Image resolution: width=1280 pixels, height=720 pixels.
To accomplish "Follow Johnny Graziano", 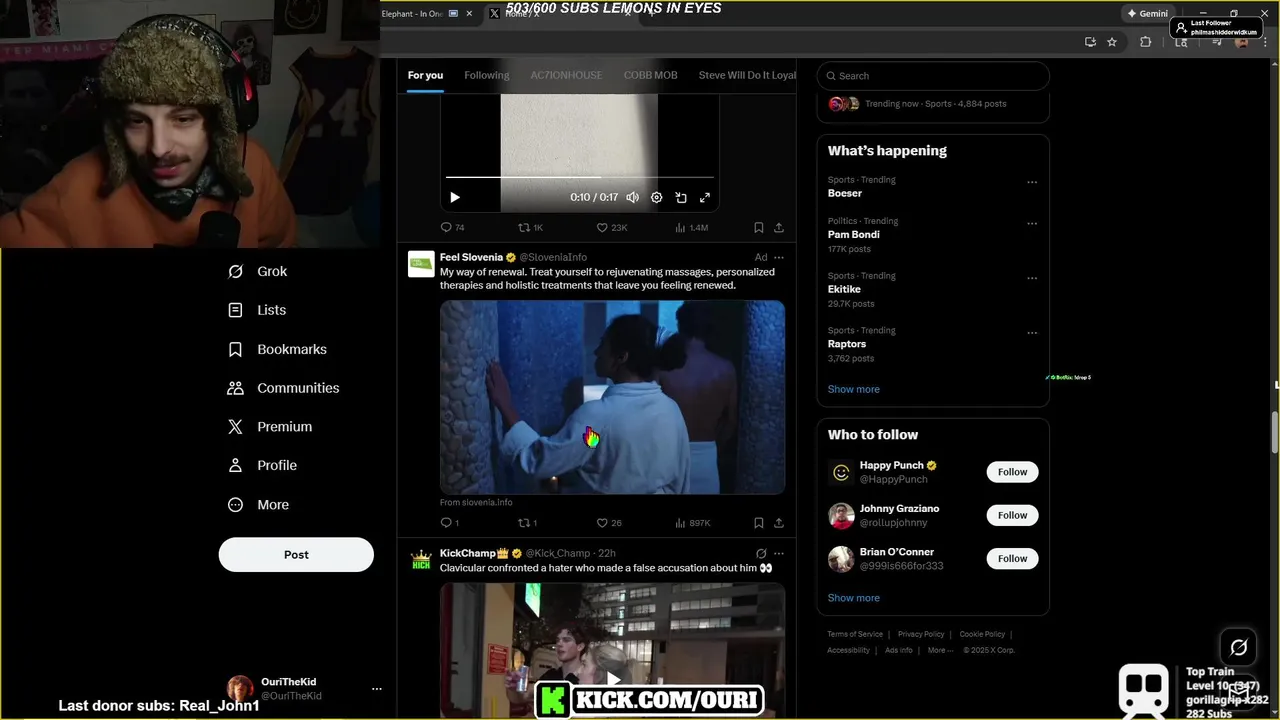I will coord(1012,515).
